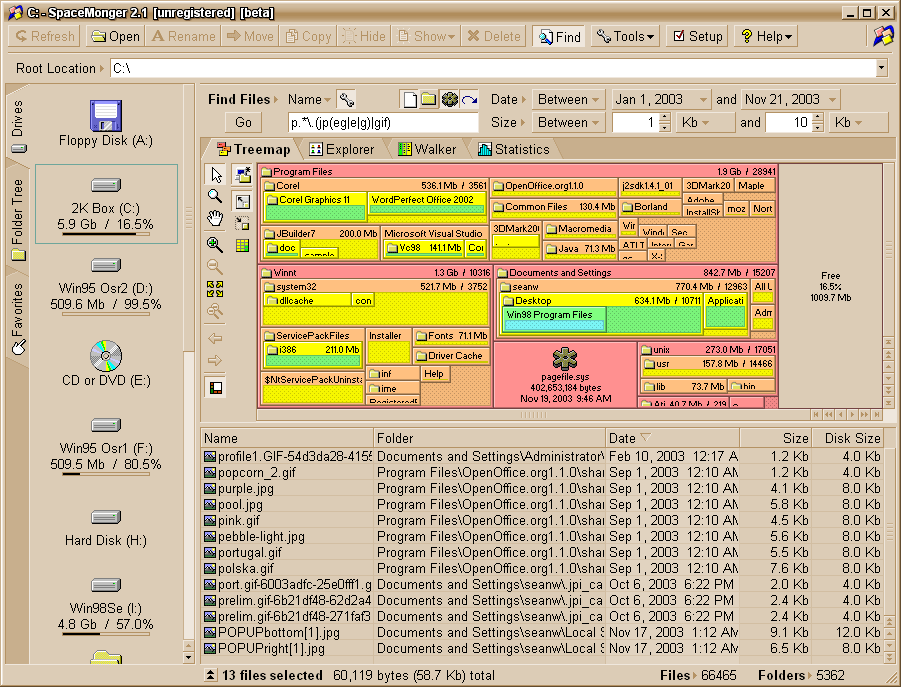The height and width of the screenshot is (687, 901).
Task: Open the Show dropdown menu
Action: point(426,36)
